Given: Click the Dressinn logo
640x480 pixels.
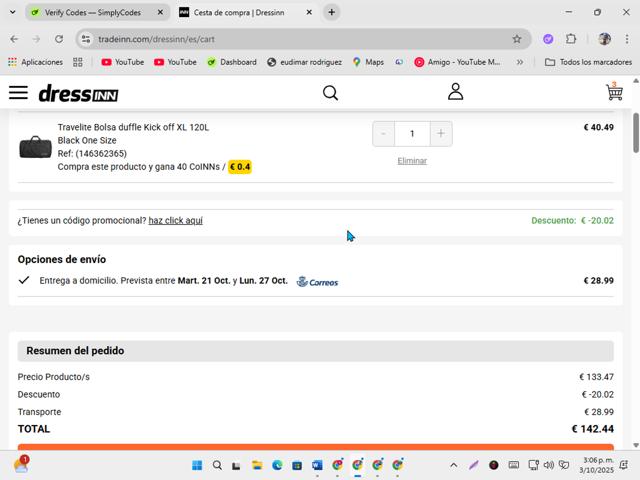Looking at the screenshot, I should tap(78, 93).
